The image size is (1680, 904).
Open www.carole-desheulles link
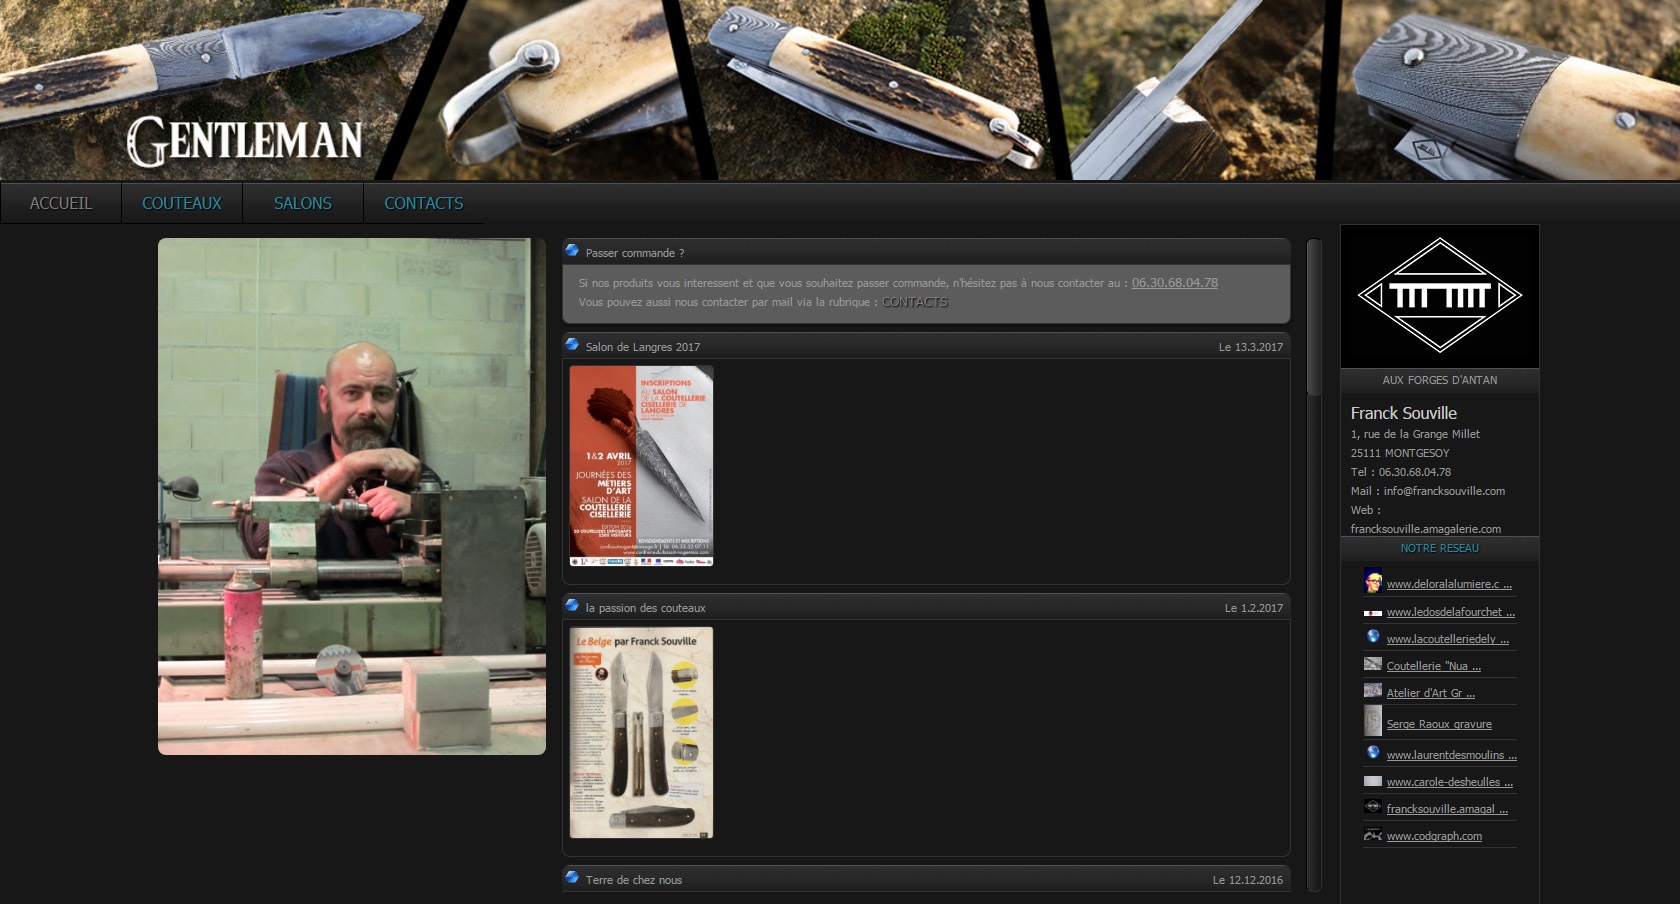(x=1449, y=782)
